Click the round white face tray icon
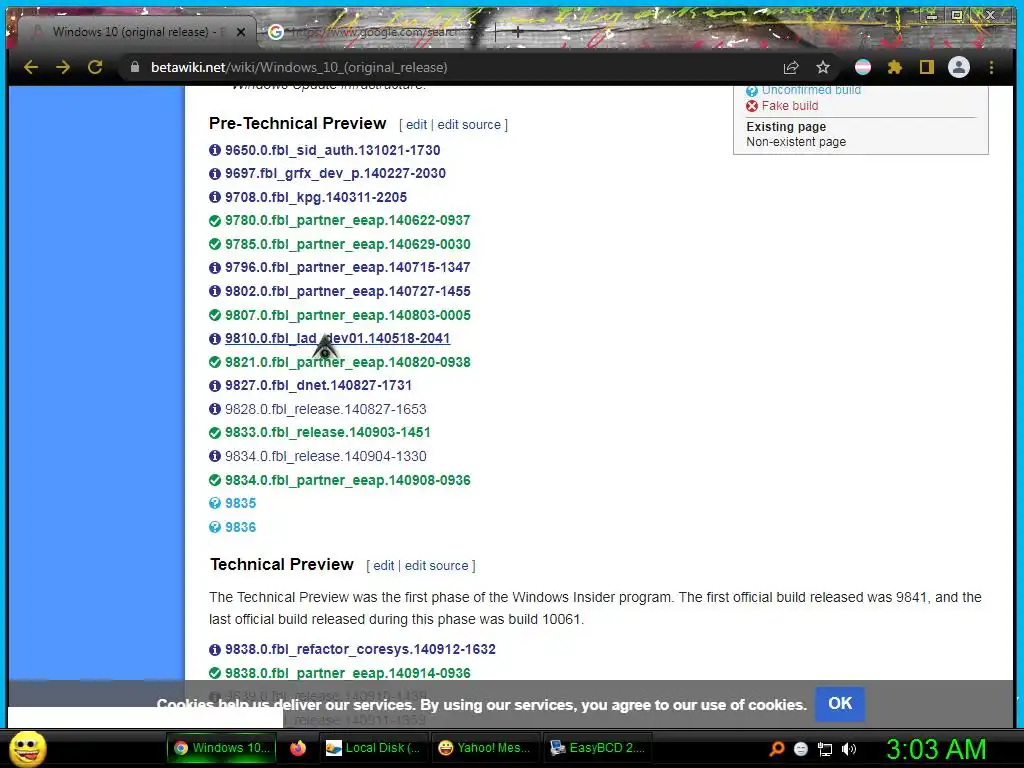This screenshot has width=1024, height=768. [x=801, y=749]
